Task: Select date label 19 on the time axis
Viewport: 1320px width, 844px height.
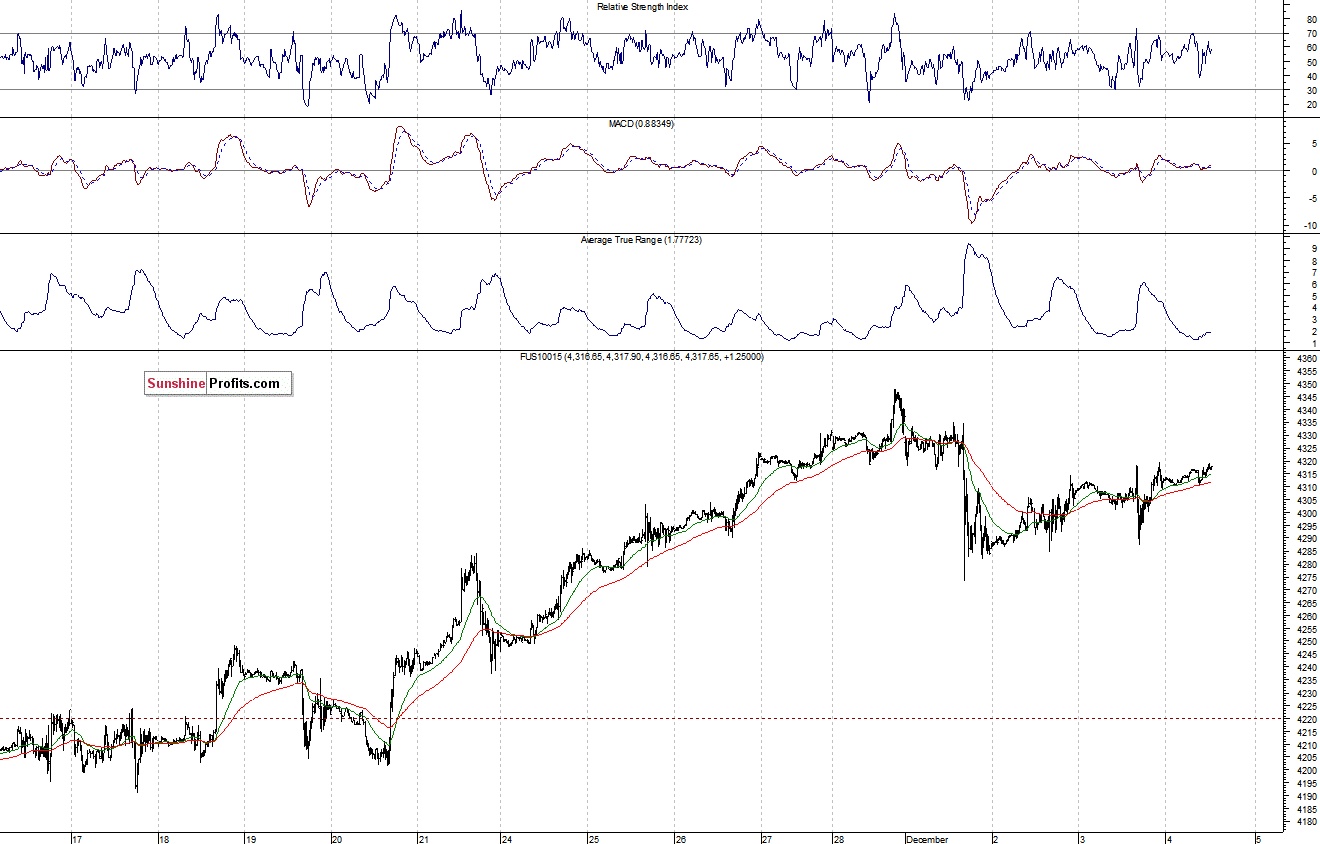Action: click(250, 839)
